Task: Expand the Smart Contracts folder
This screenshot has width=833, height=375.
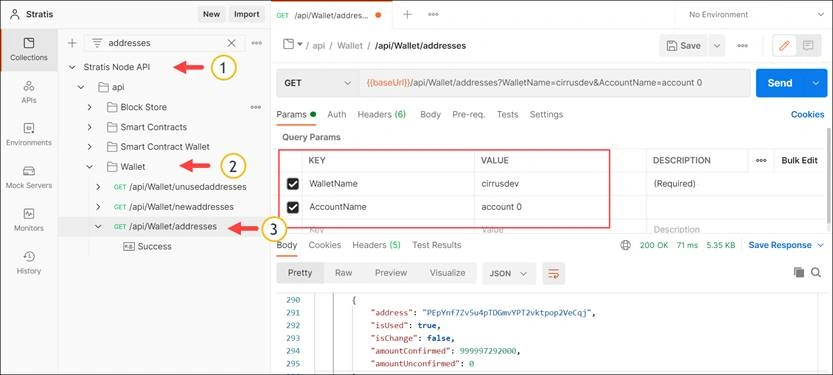Action: point(89,127)
